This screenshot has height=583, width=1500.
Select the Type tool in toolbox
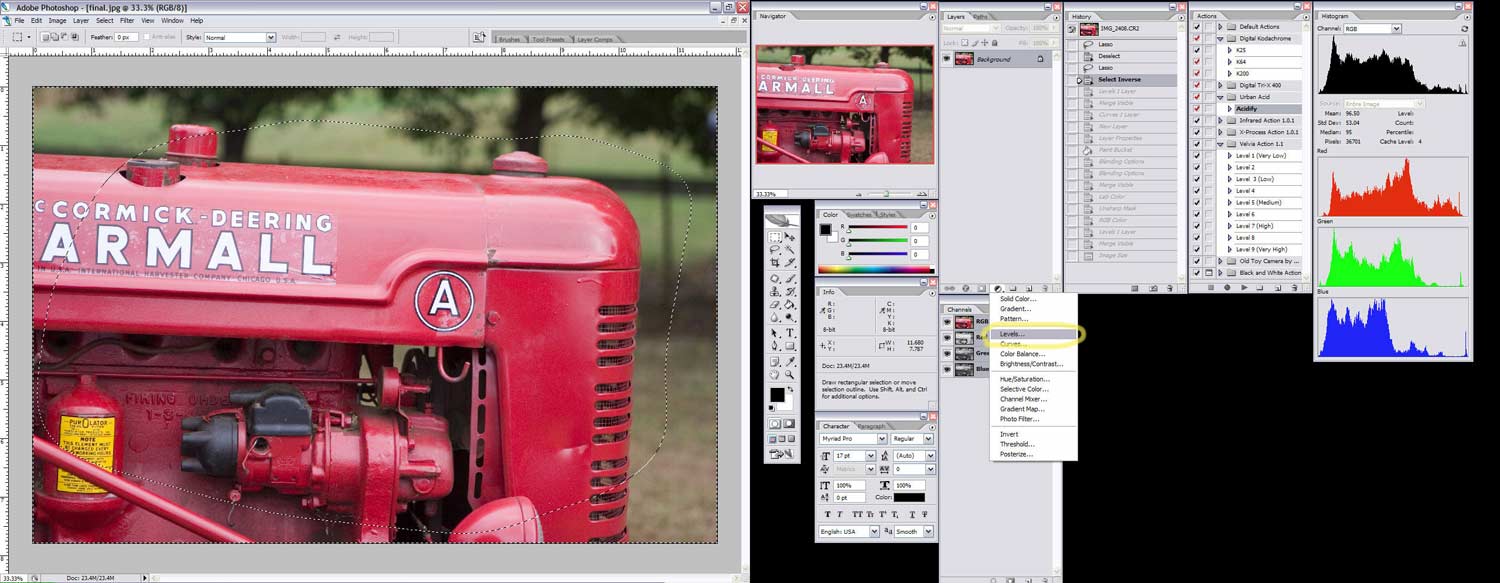pos(790,333)
